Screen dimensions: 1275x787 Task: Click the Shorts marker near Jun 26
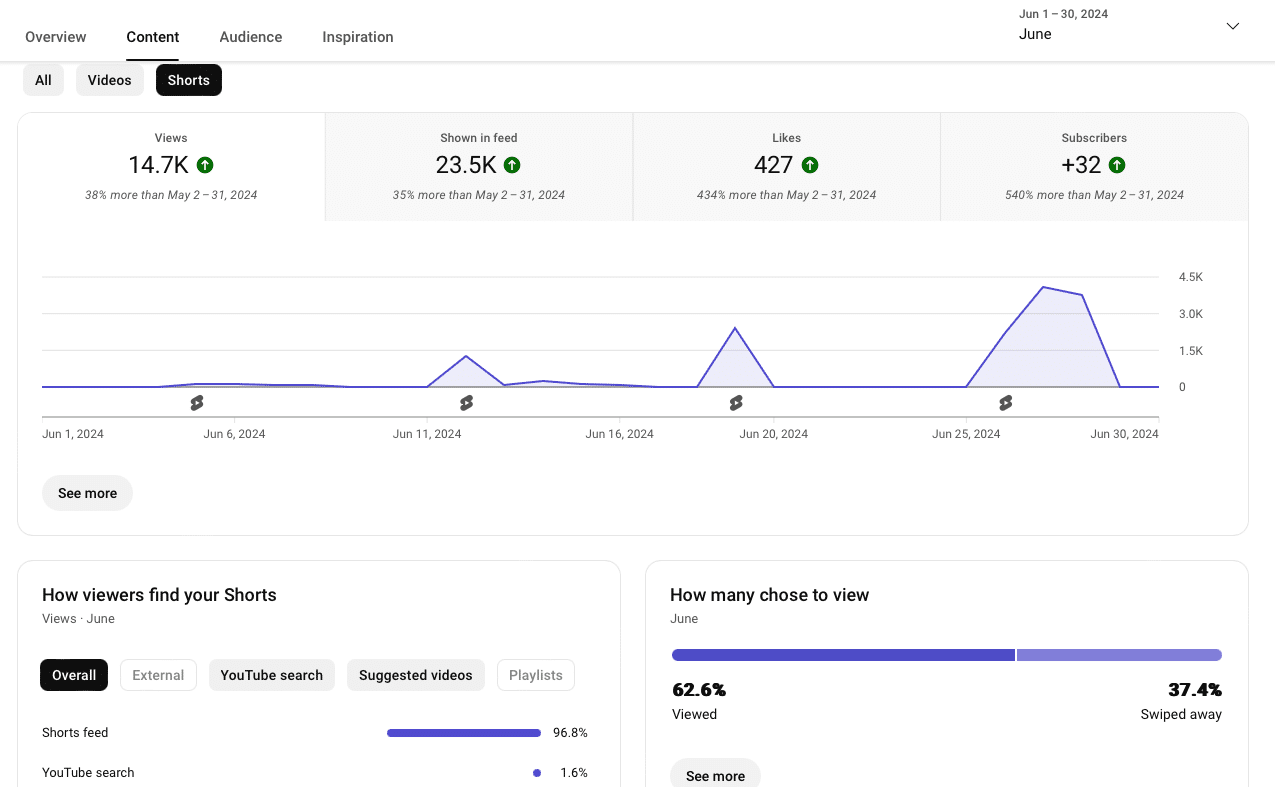1006,403
